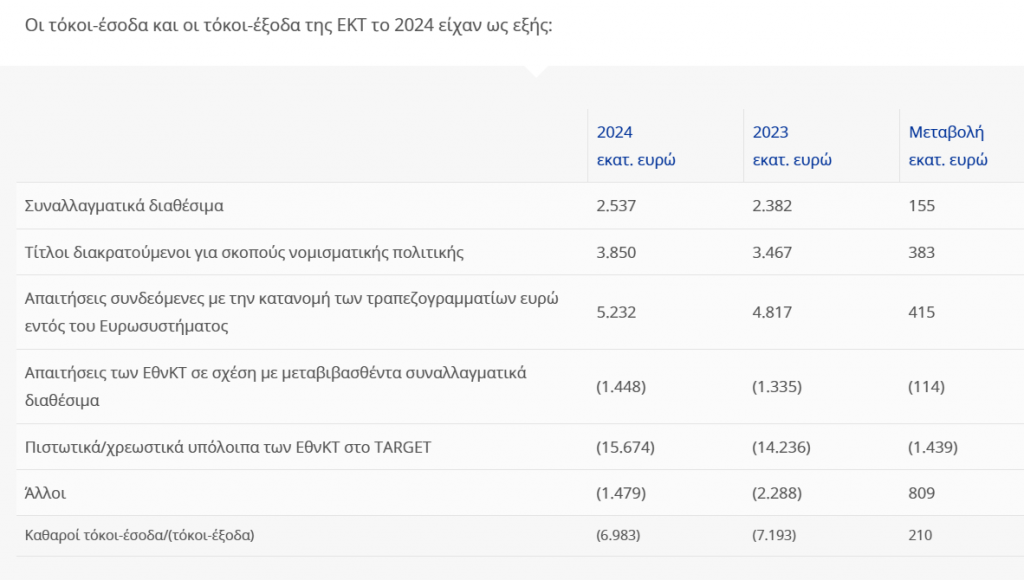Click the 3.467 value for 2023
Image resolution: width=1024 pixels, height=580 pixels.
coord(772,252)
